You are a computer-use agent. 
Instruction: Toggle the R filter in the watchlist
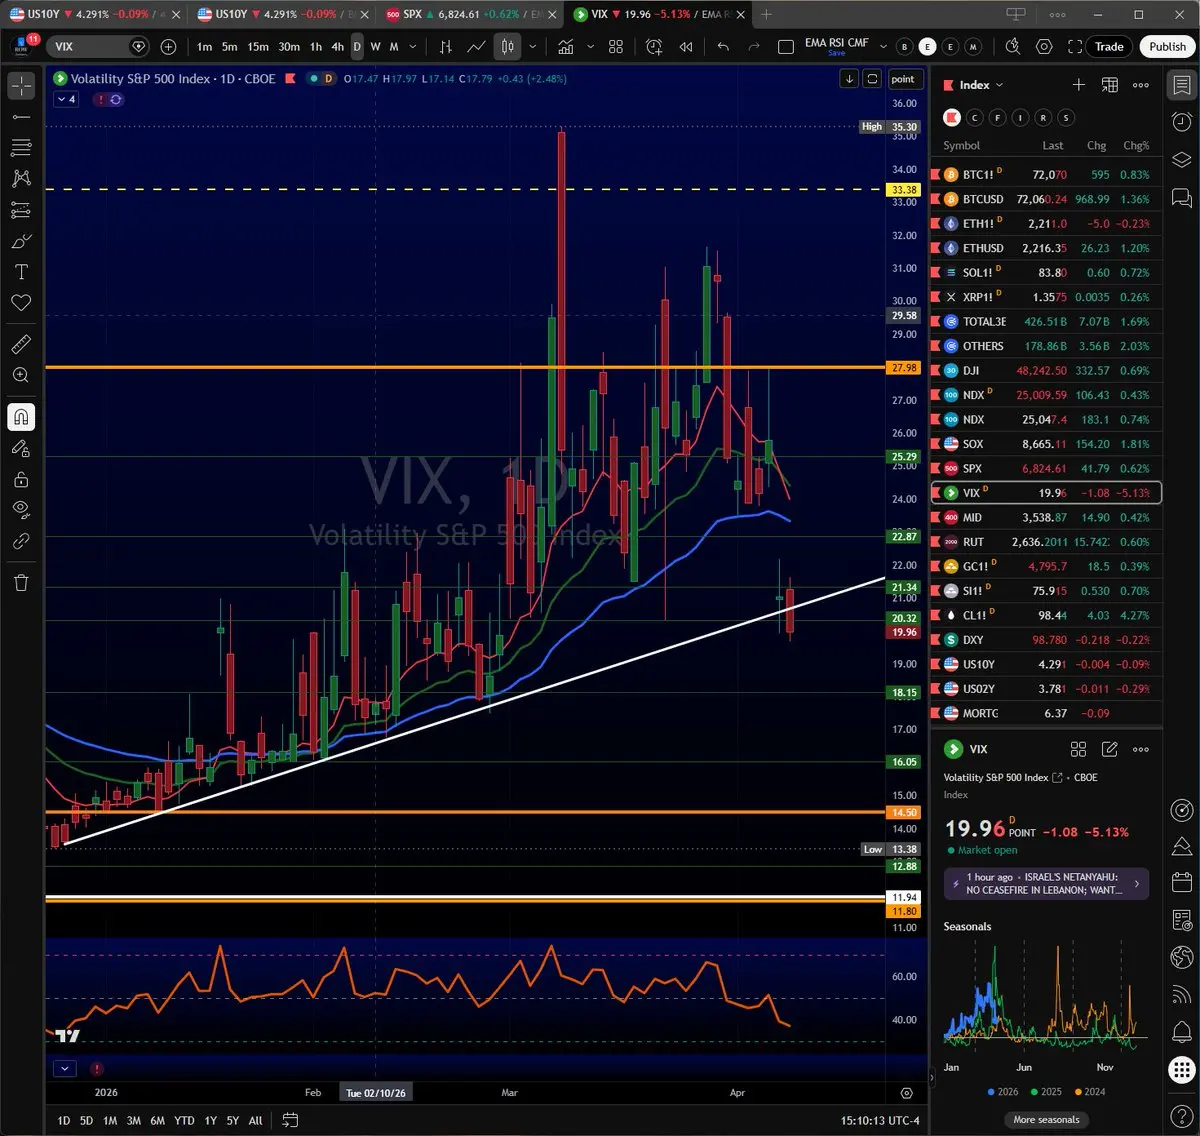1043,118
